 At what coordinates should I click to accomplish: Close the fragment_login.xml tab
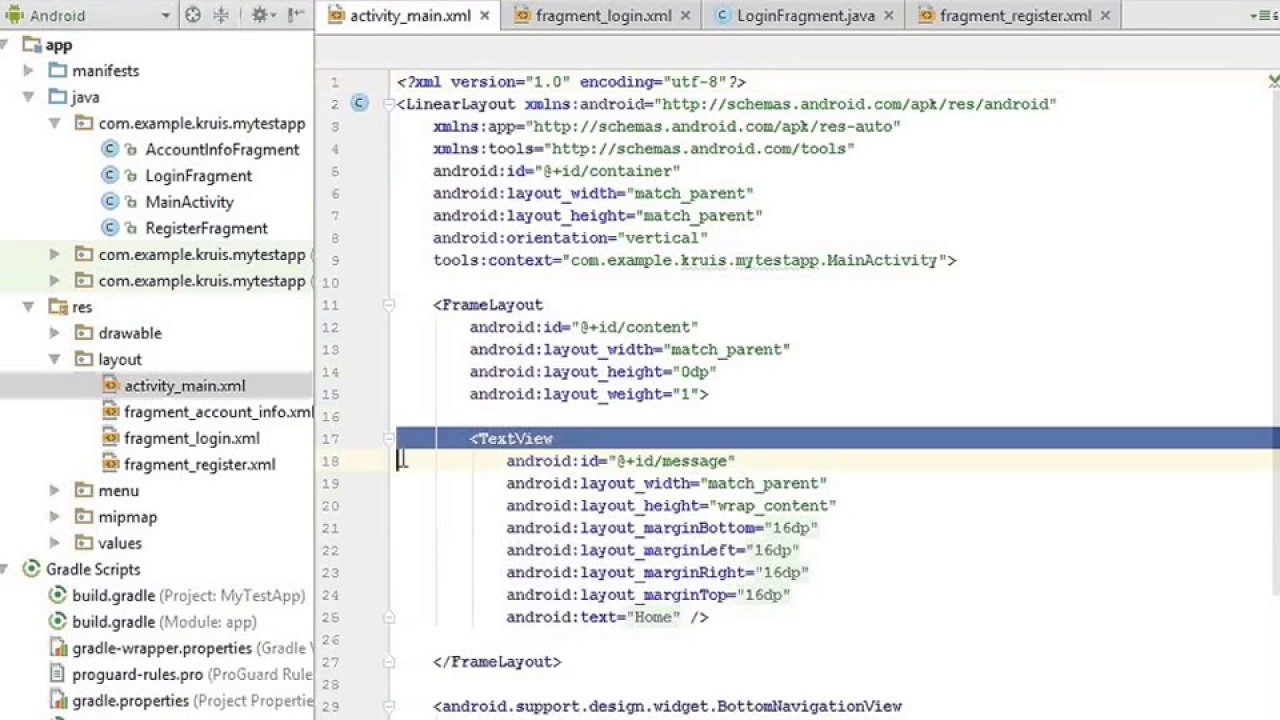[685, 16]
